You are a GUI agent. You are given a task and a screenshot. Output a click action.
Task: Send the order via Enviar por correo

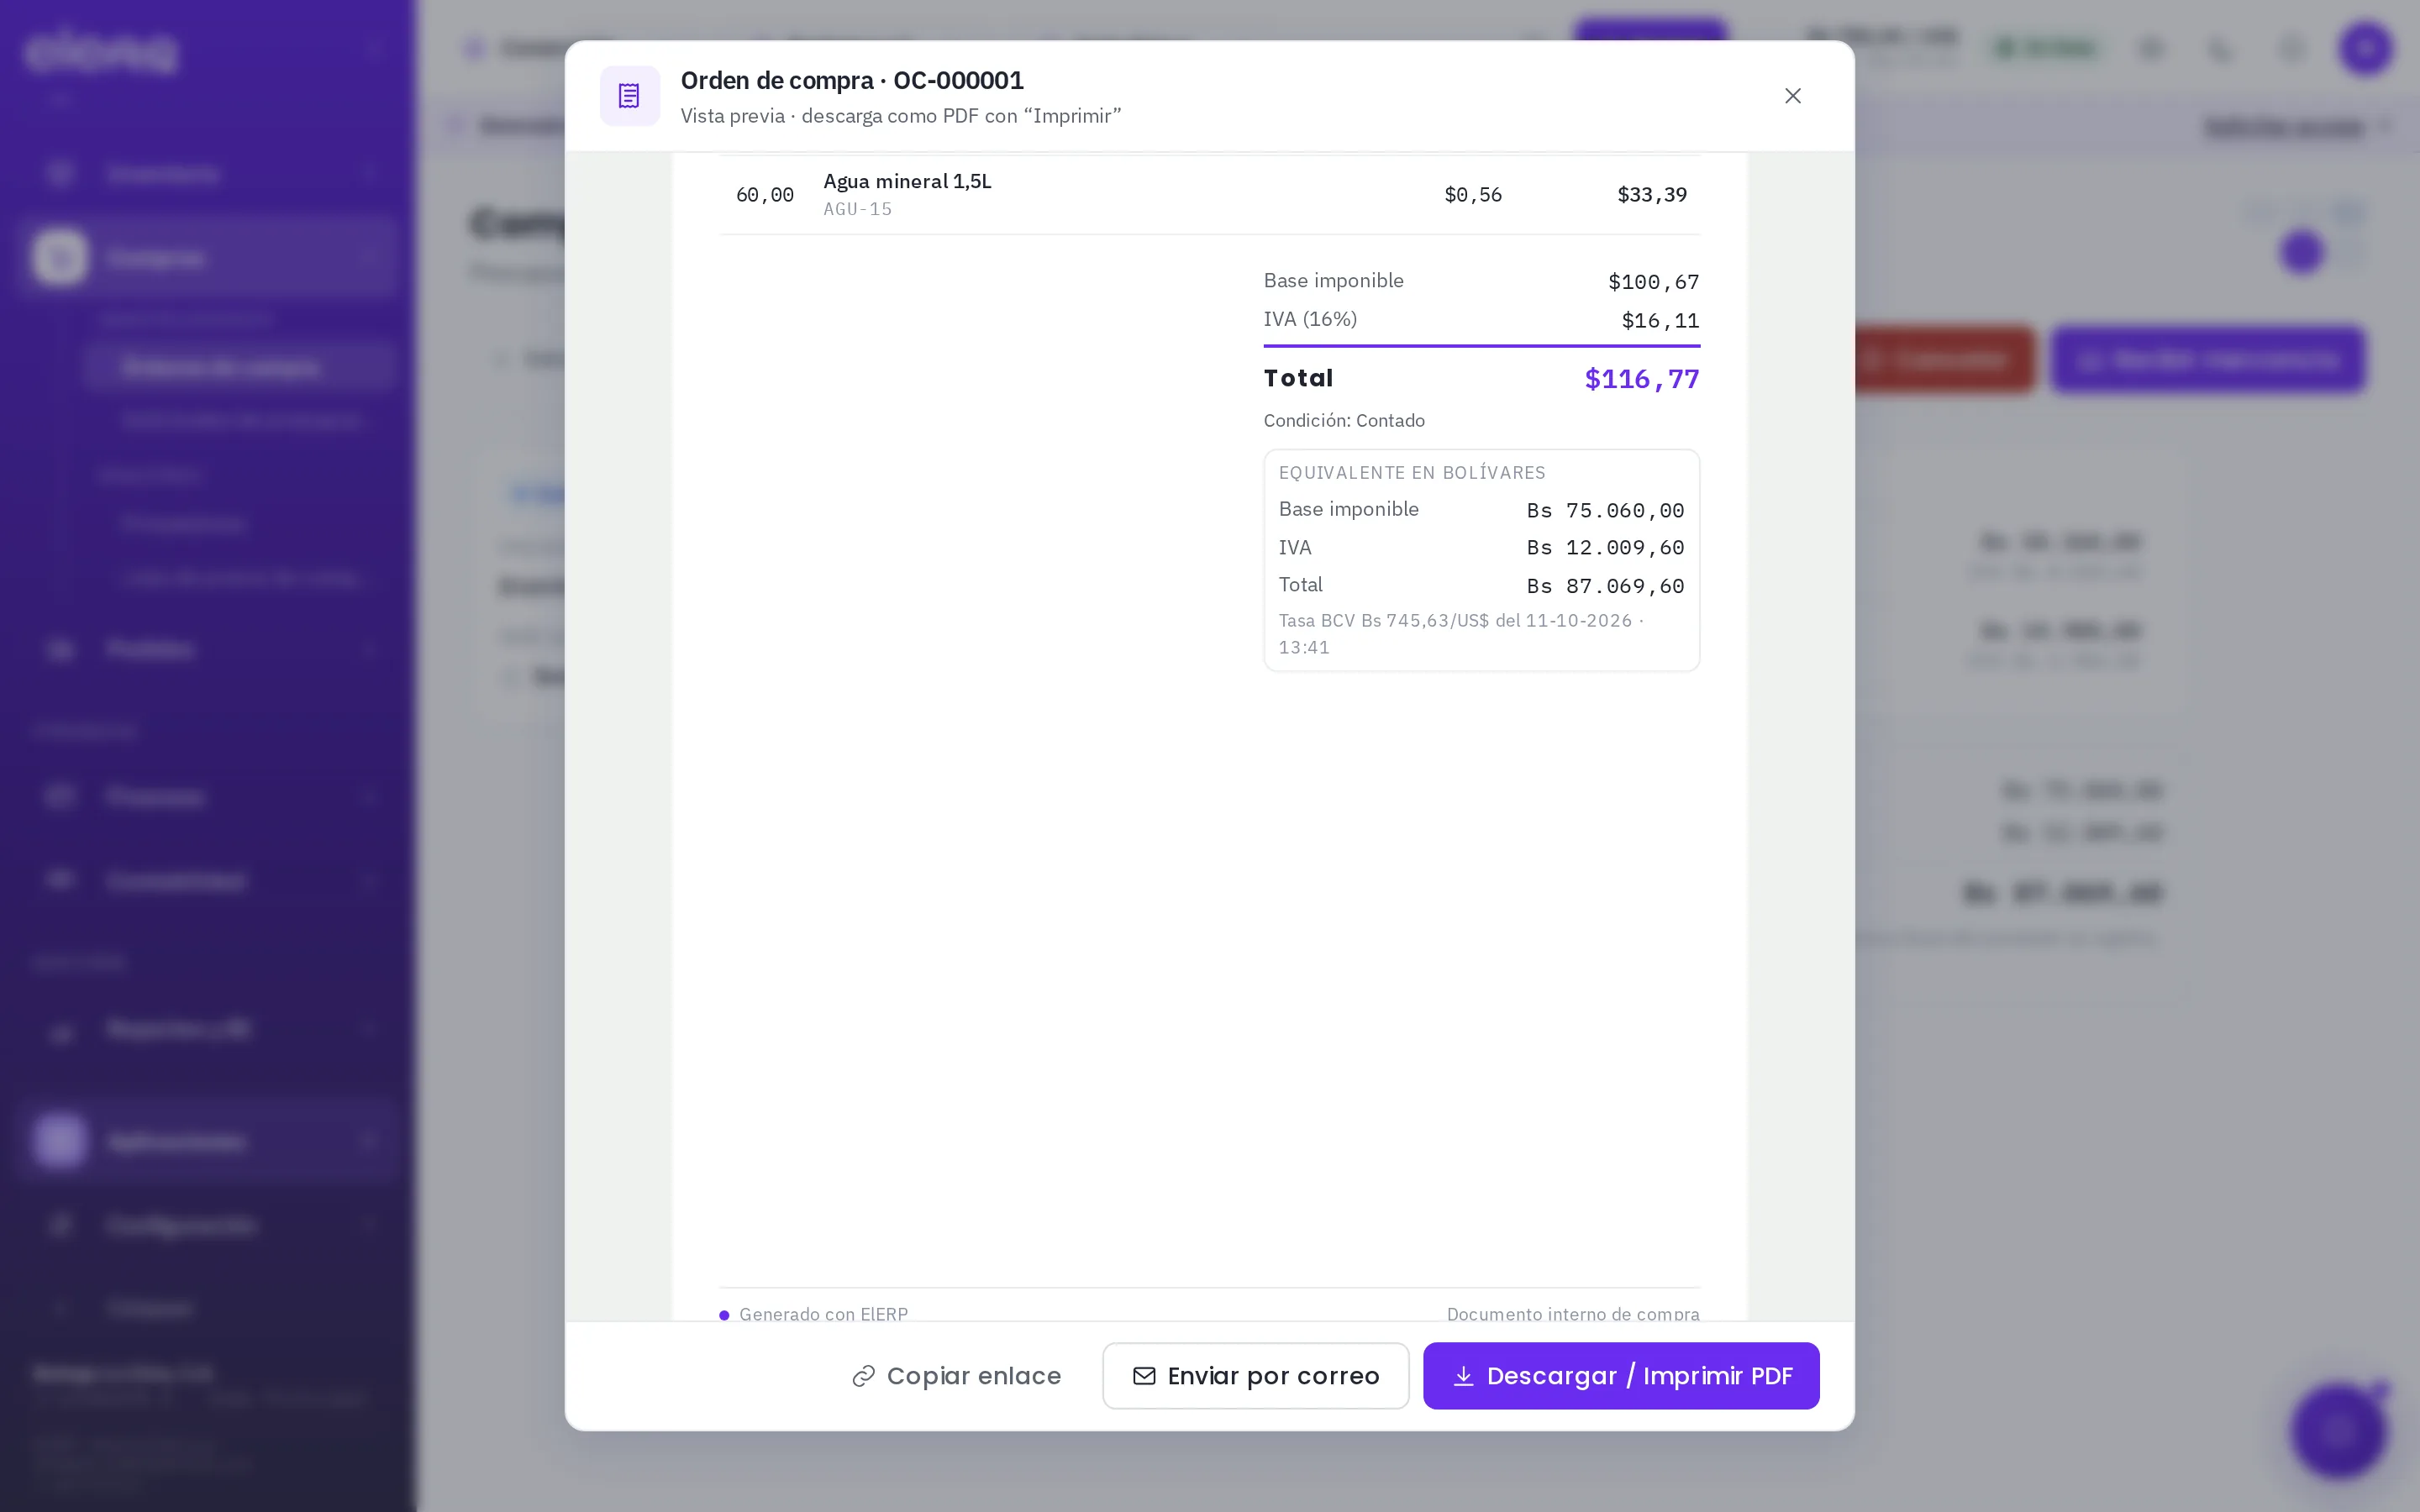[x=1255, y=1376]
